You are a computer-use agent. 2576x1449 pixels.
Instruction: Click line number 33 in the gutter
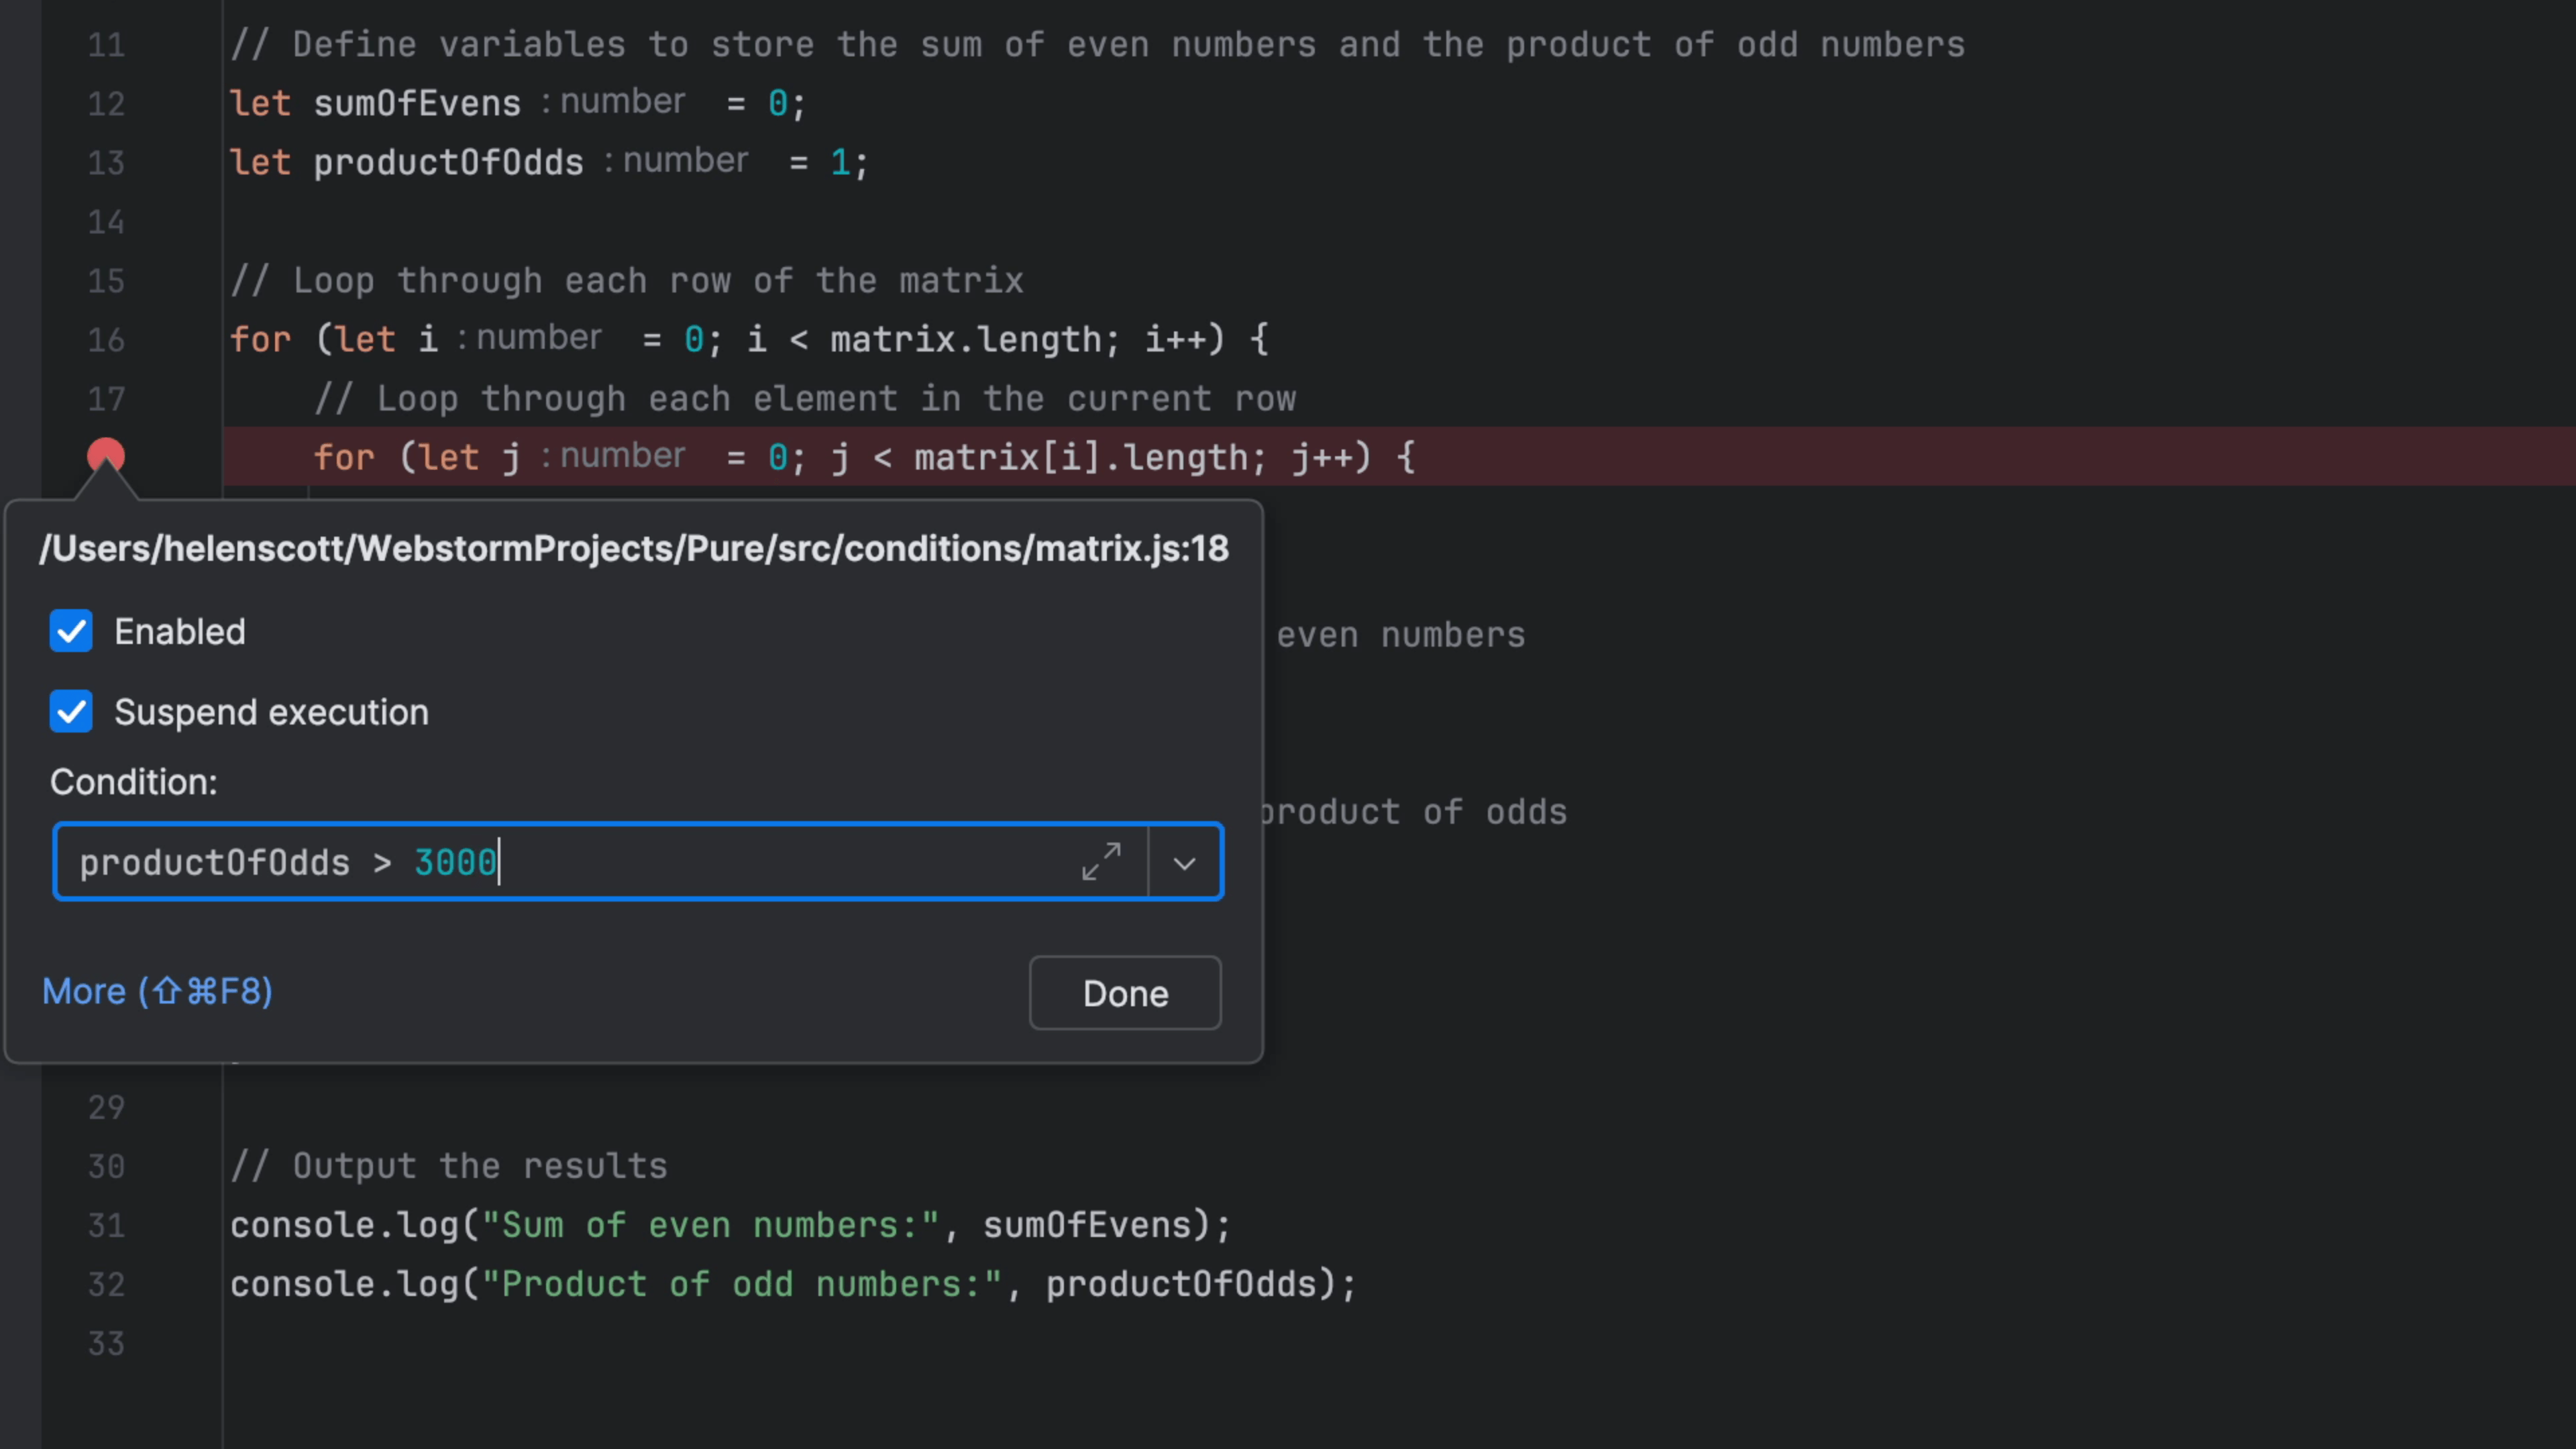pos(106,1343)
